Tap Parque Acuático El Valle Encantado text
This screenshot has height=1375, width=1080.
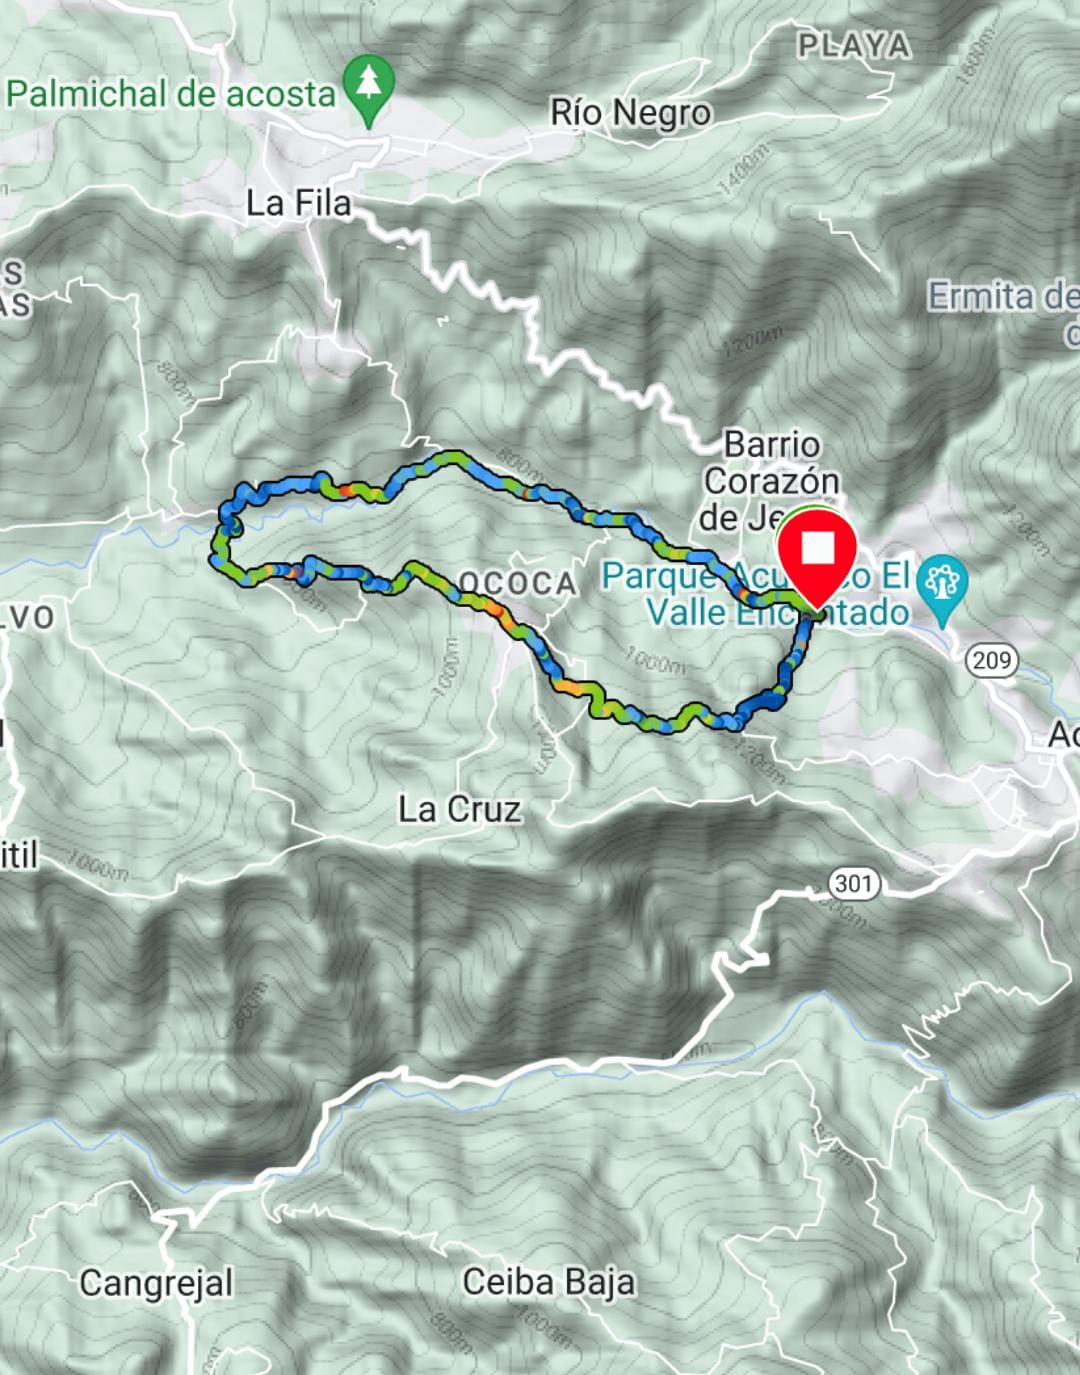757,594
